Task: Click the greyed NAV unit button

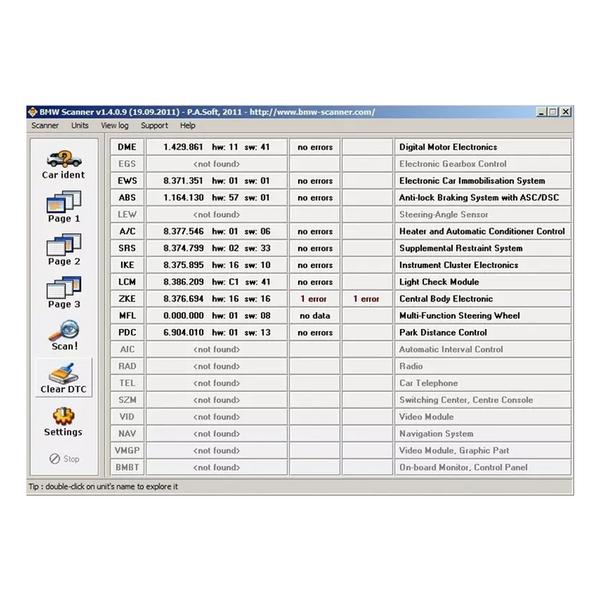Action: [x=127, y=433]
